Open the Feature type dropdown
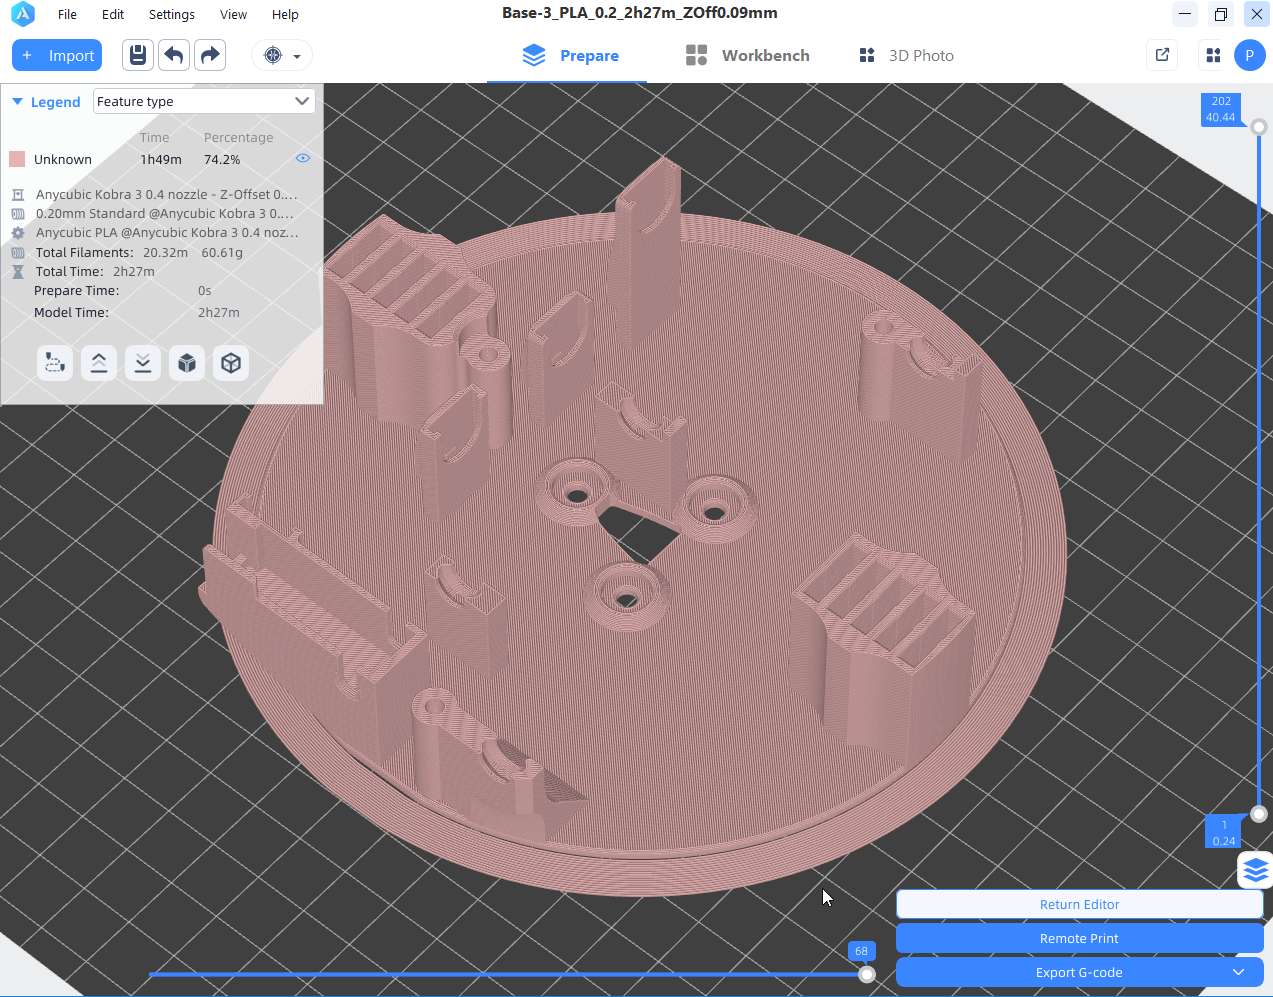 pyautogui.click(x=204, y=101)
